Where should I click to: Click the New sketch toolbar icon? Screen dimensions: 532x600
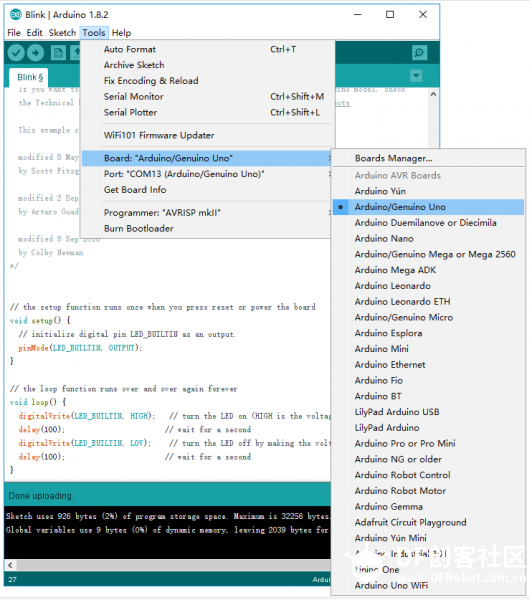coord(58,53)
